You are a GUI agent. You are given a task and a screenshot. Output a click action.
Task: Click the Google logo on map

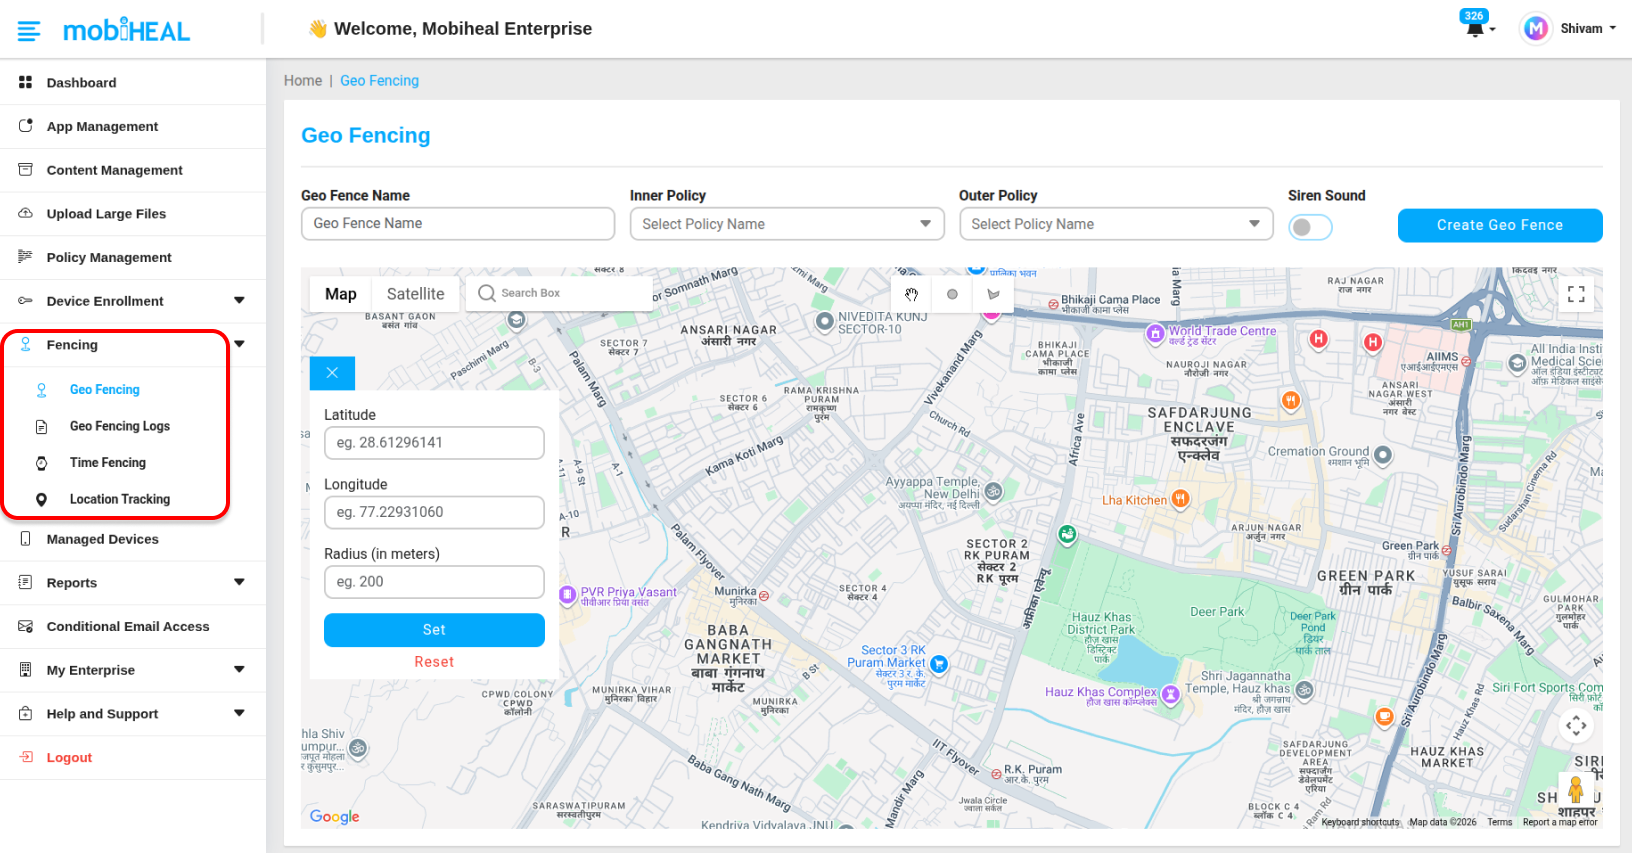[x=334, y=816]
